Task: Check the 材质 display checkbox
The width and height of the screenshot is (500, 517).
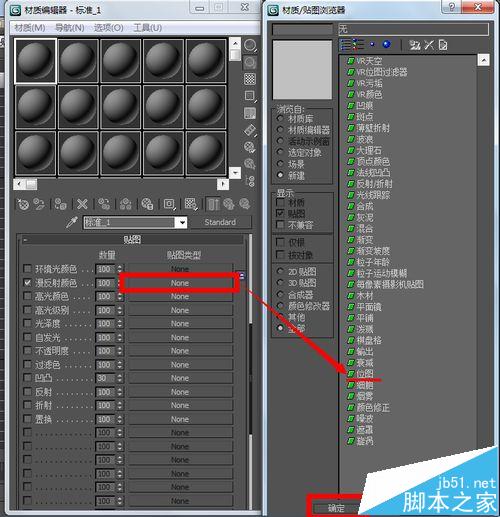Action: [x=280, y=202]
